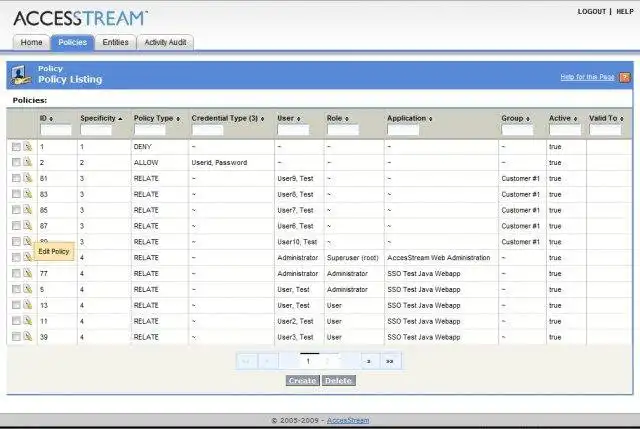Screen dimensions: 640x429
Task: Sort by Credential Type (3) arrows
Action: [x=262, y=119]
